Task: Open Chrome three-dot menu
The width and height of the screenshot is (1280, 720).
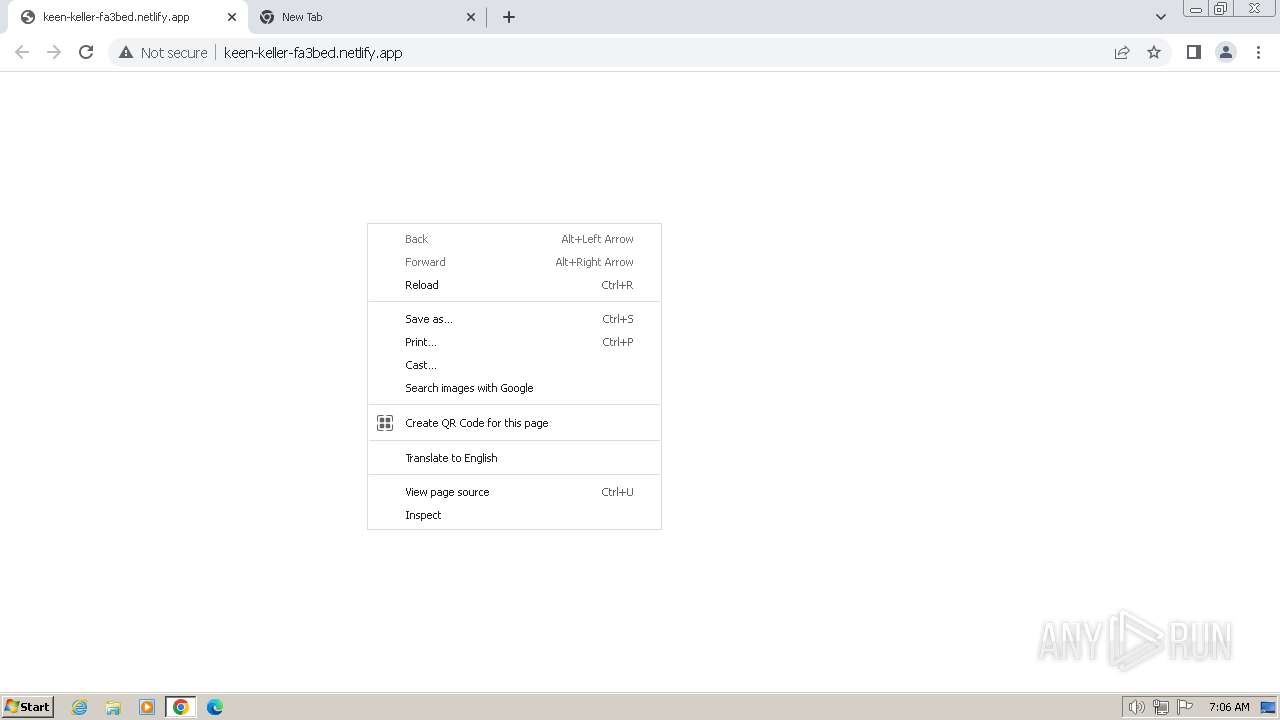Action: click(x=1258, y=52)
